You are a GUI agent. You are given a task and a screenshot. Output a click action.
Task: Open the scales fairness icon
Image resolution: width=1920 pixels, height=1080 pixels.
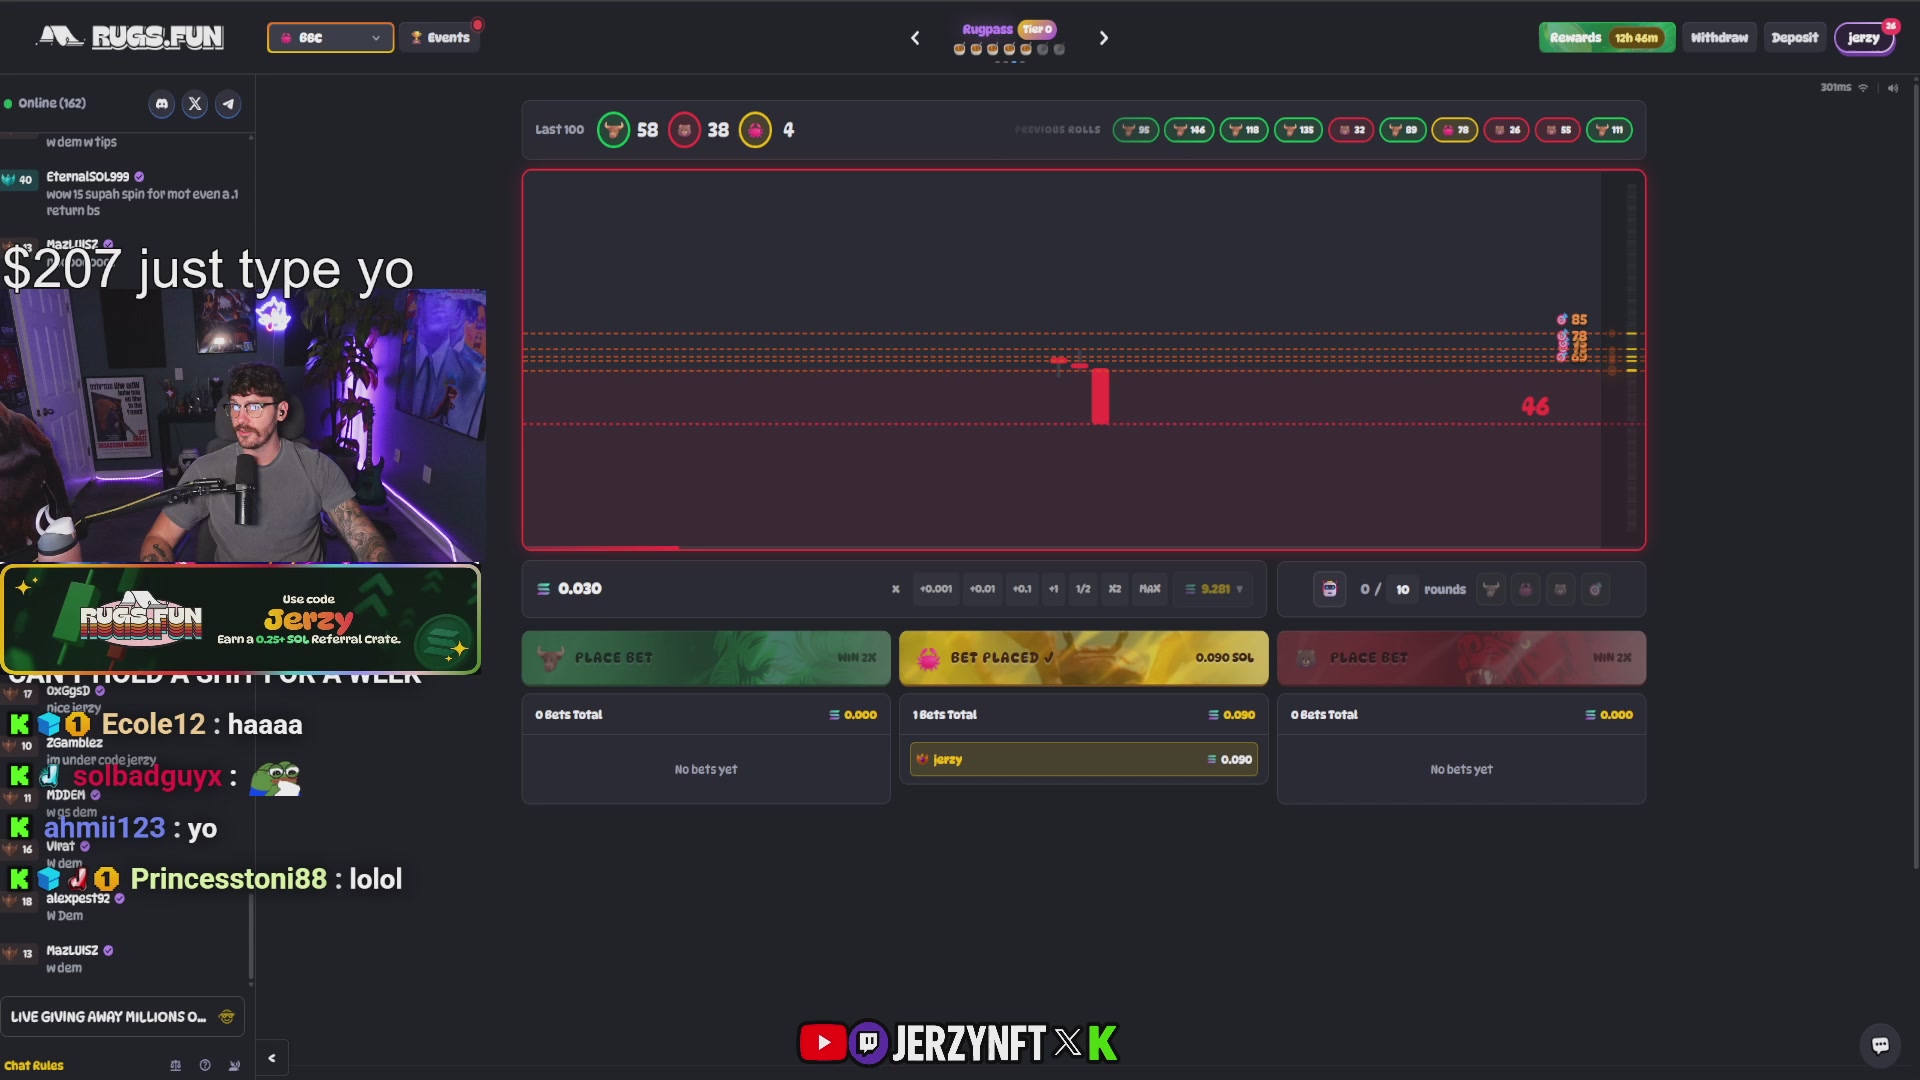click(x=176, y=1065)
